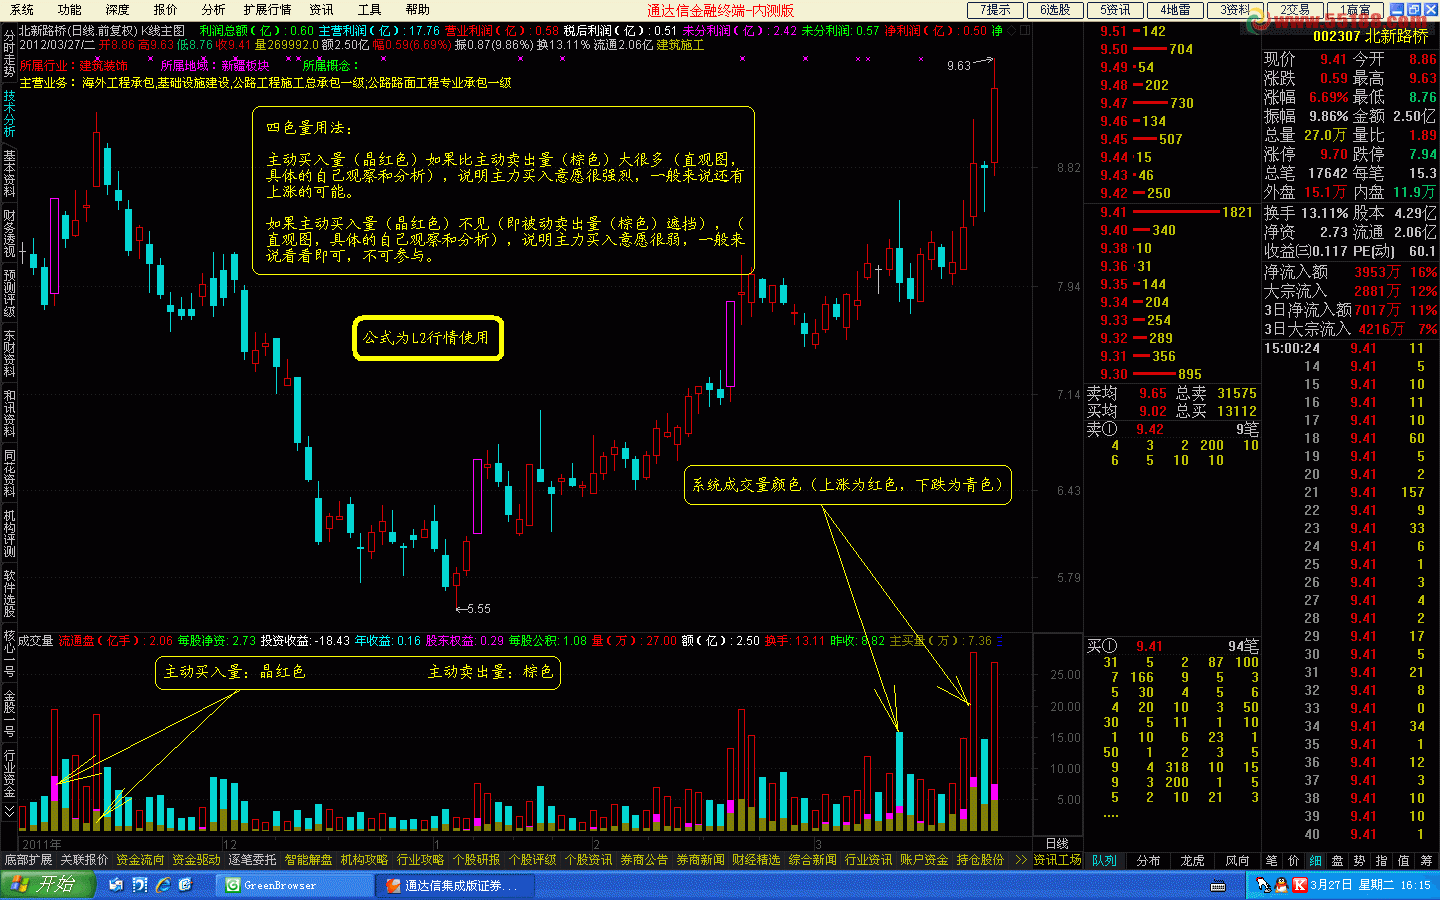Switch to 个股研报 bottom tab
The image size is (1440, 900).
click(476, 860)
